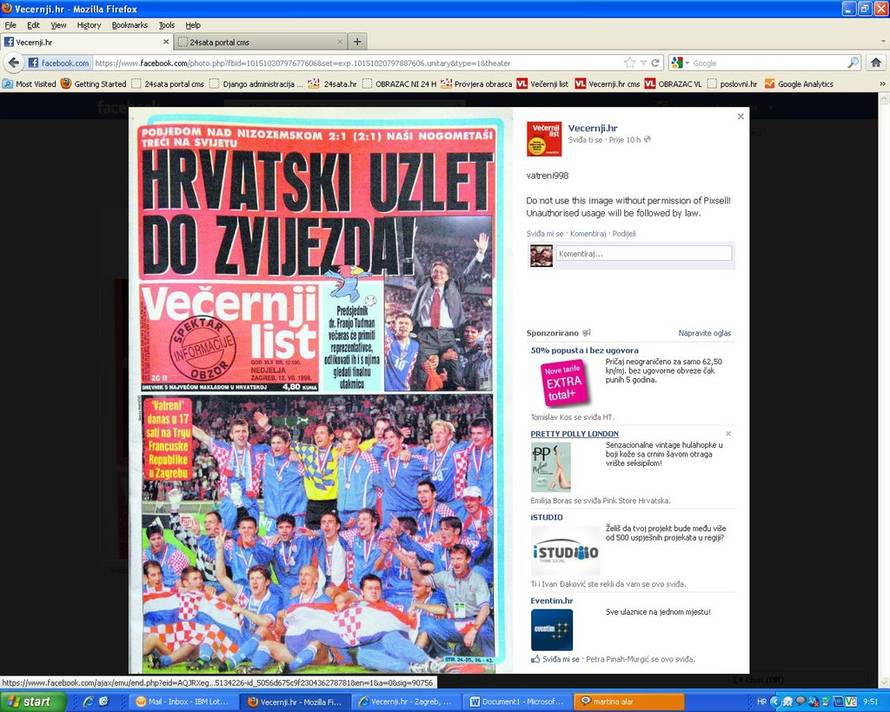Click the Napravite oglas link

(x=704, y=333)
